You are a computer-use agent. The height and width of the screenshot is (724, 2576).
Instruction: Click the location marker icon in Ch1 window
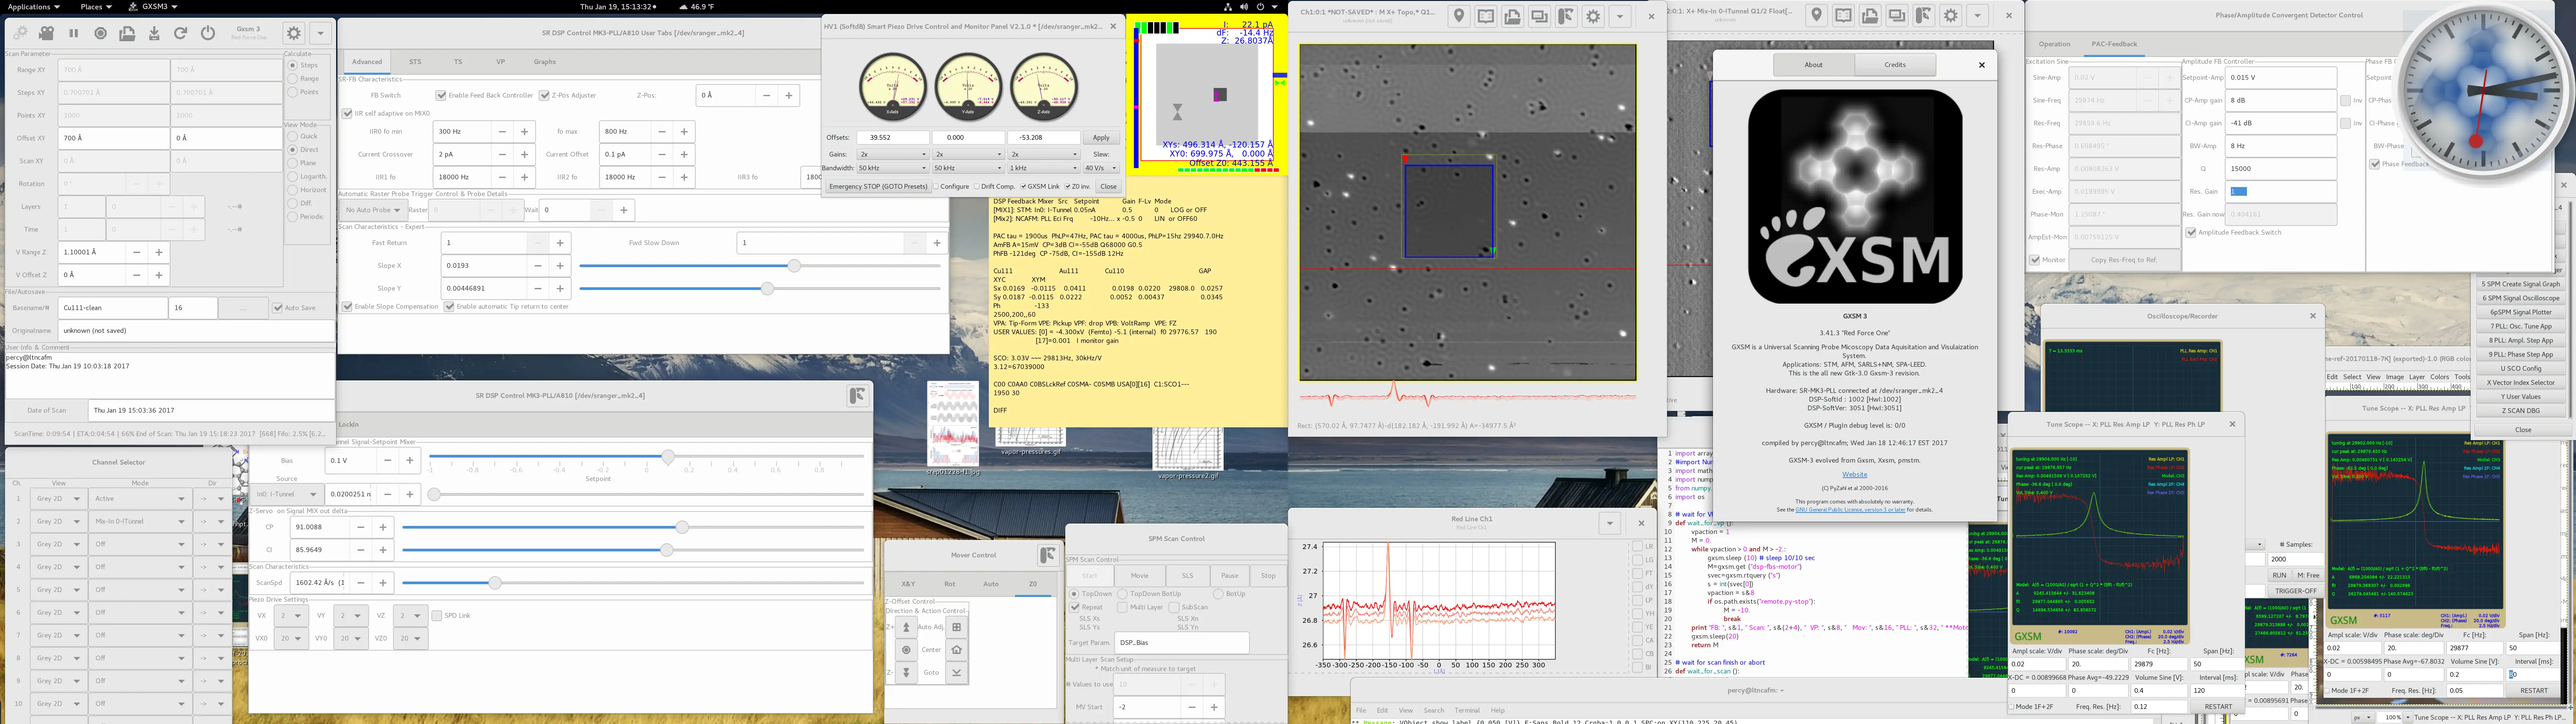click(x=1459, y=16)
